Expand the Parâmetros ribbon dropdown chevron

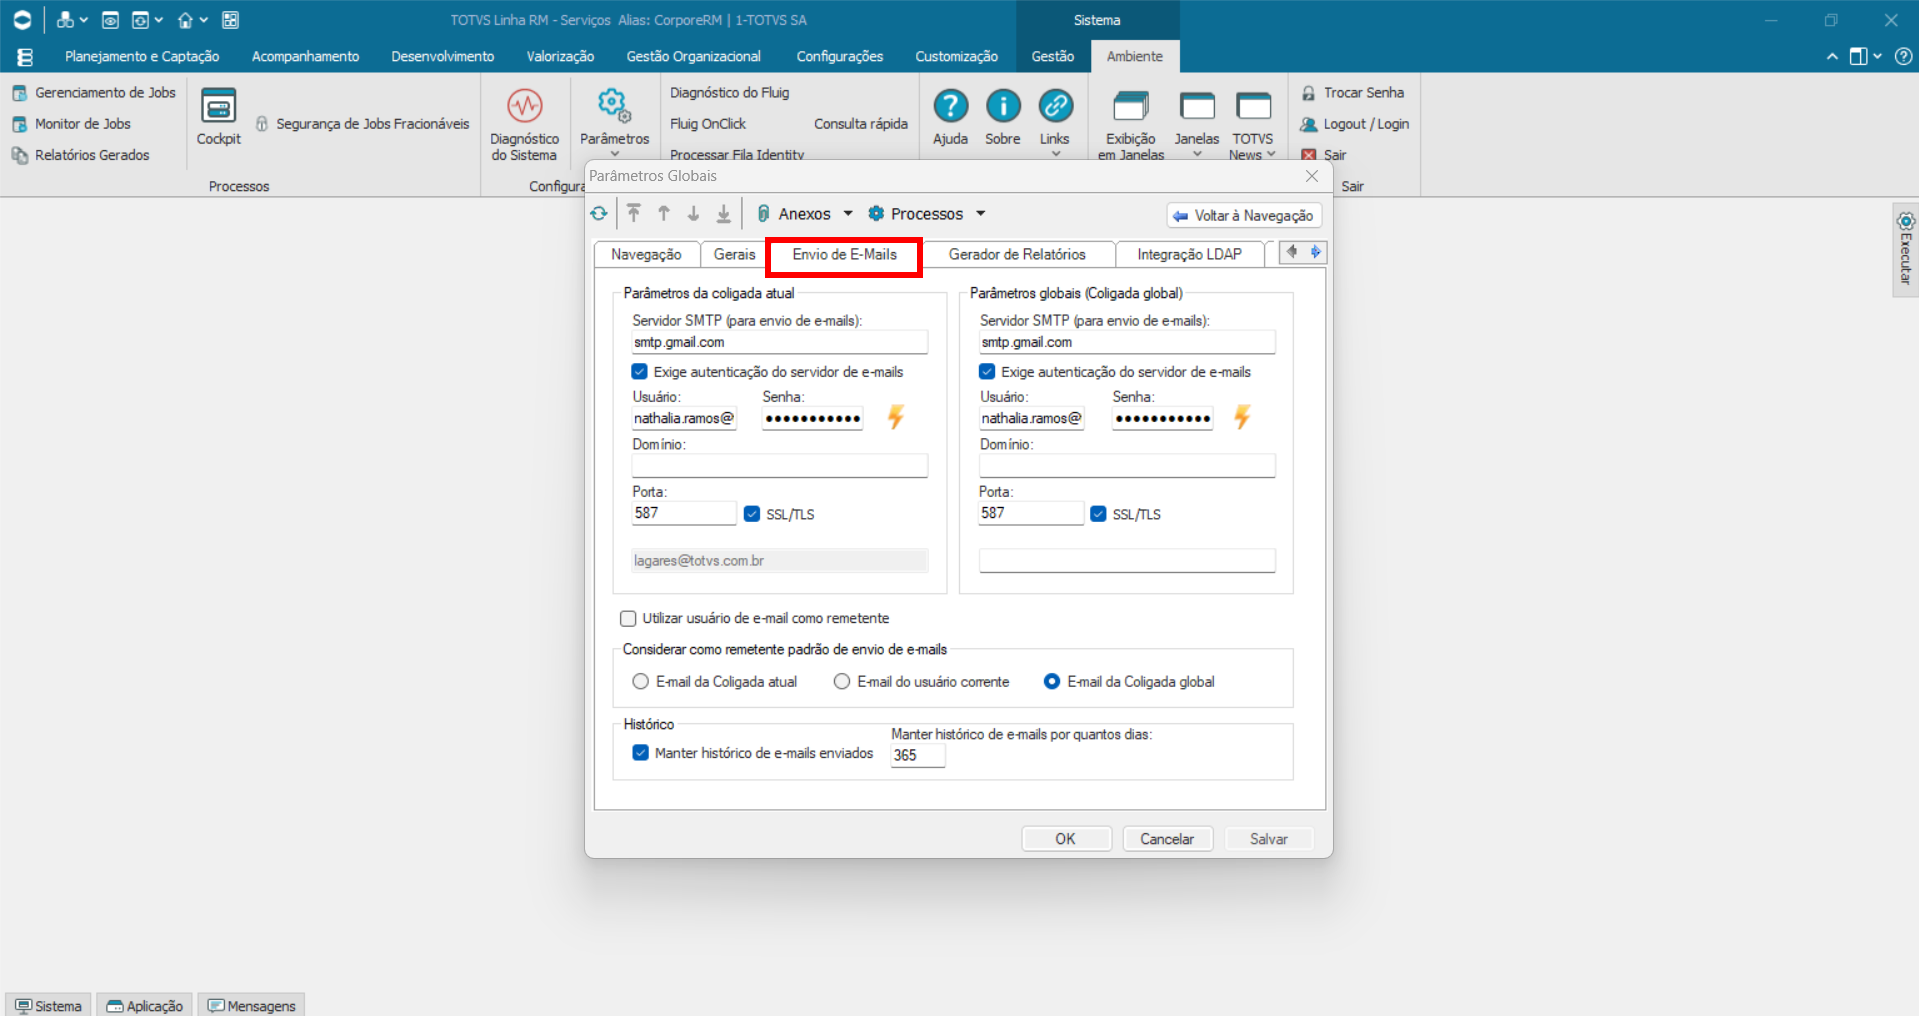click(x=615, y=154)
